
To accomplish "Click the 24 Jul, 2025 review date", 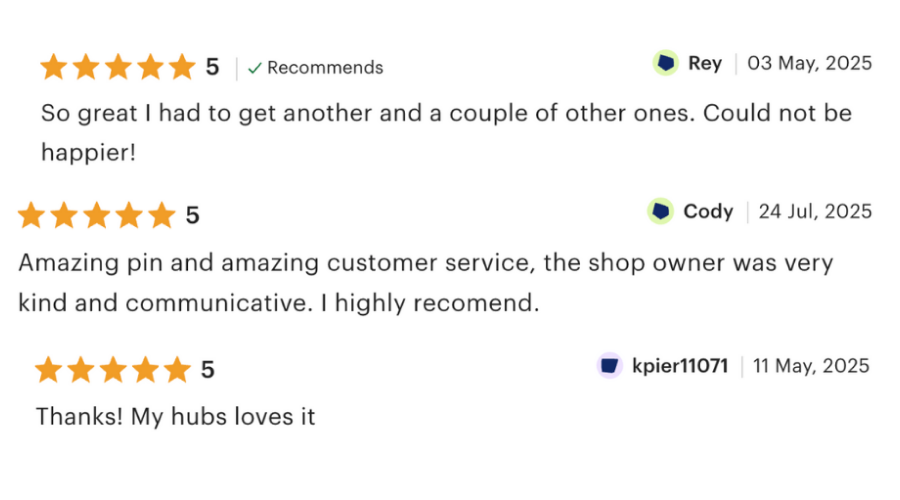I will pyautogui.click(x=815, y=211).
